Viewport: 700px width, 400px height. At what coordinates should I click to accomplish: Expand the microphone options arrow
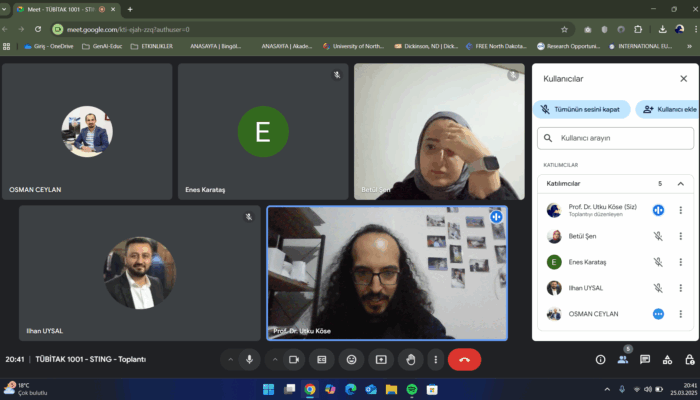pos(228,359)
